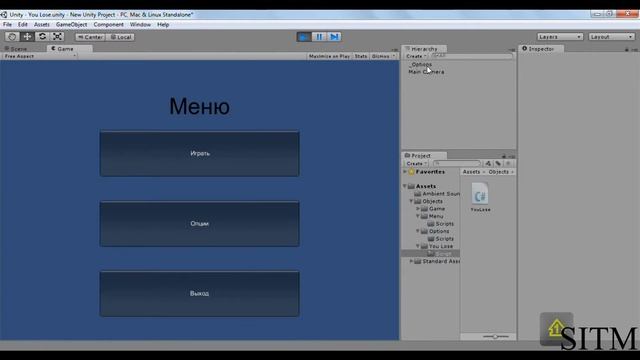Open the Window menu
640x360 pixels.
[x=140, y=25]
